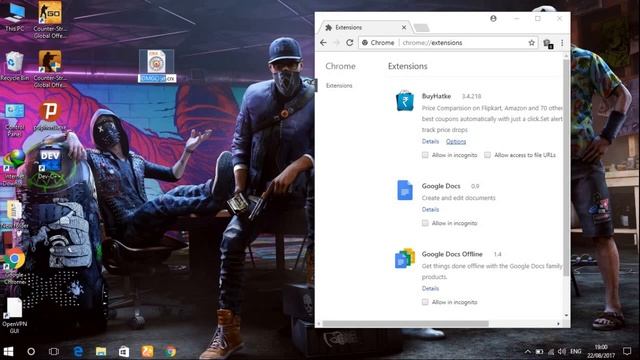Click the horizontal scrollbar in Chrome
Screen dimensions: 640x360
[405, 324]
